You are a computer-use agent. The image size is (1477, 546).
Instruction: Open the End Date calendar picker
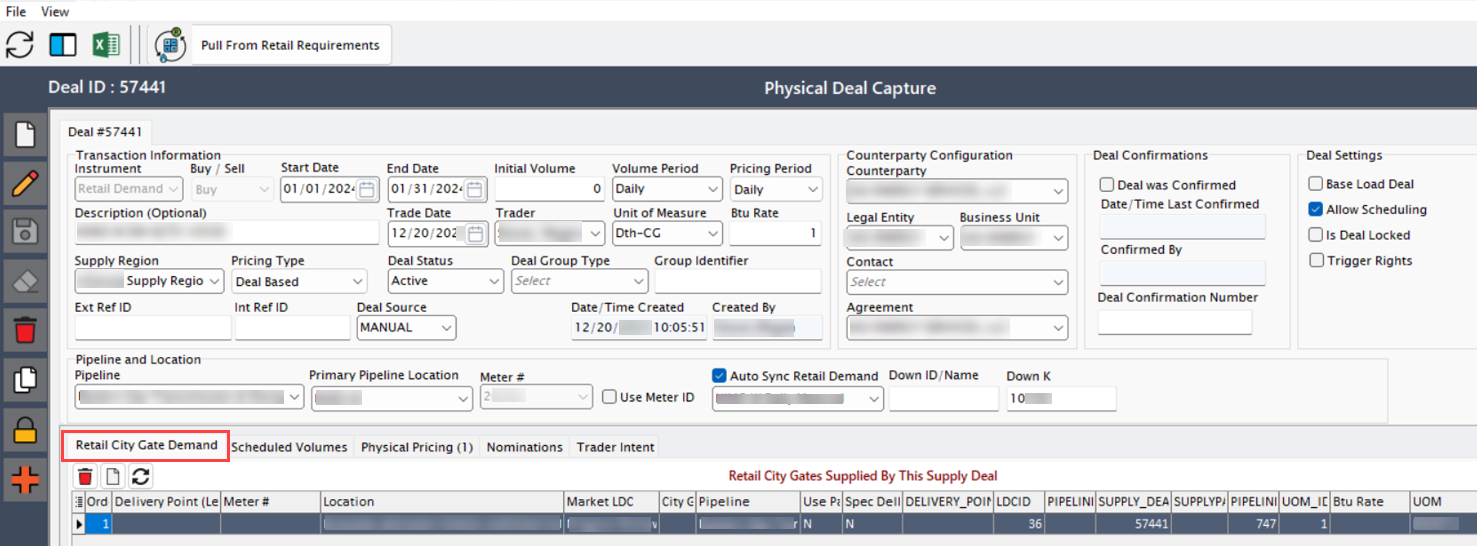(474, 189)
